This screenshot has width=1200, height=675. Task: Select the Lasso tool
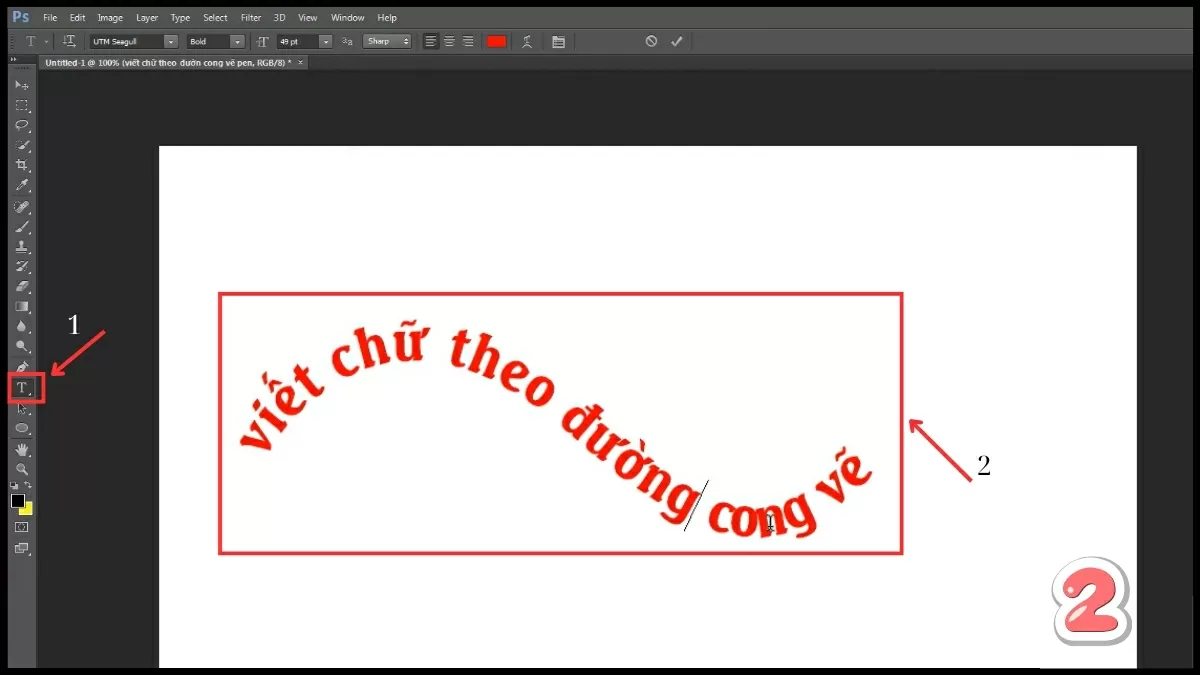[22, 125]
